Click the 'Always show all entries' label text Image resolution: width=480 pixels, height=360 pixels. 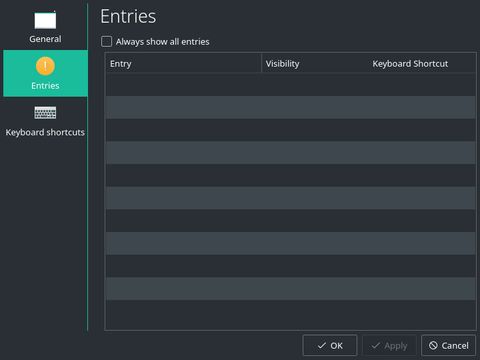[163, 42]
